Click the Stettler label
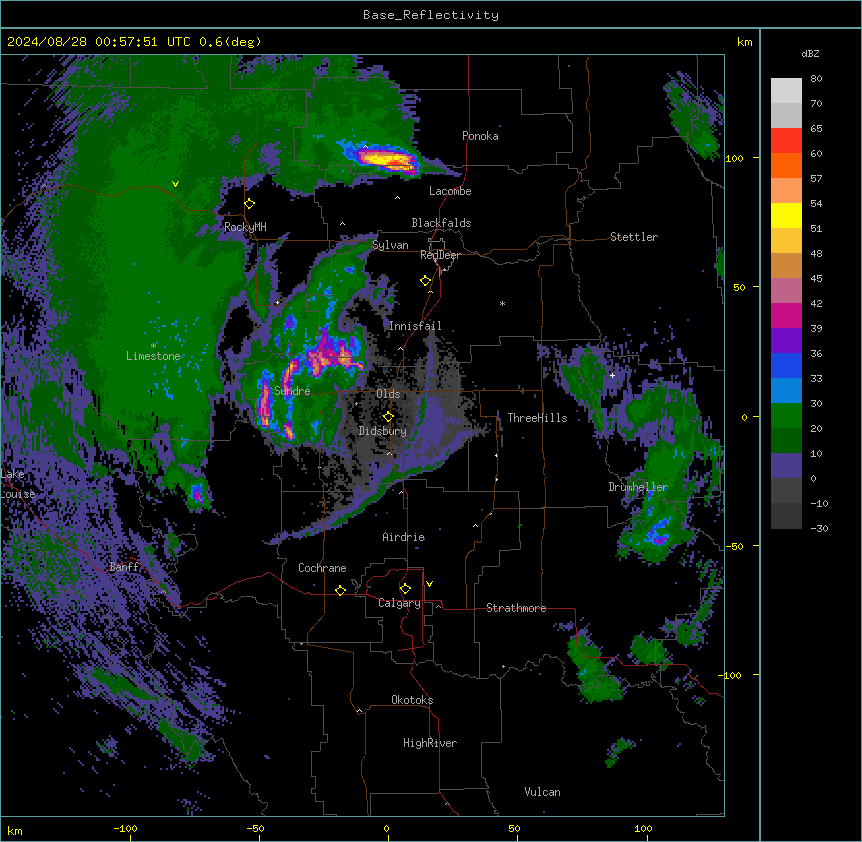The height and width of the screenshot is (842, 862). [634, 237]
